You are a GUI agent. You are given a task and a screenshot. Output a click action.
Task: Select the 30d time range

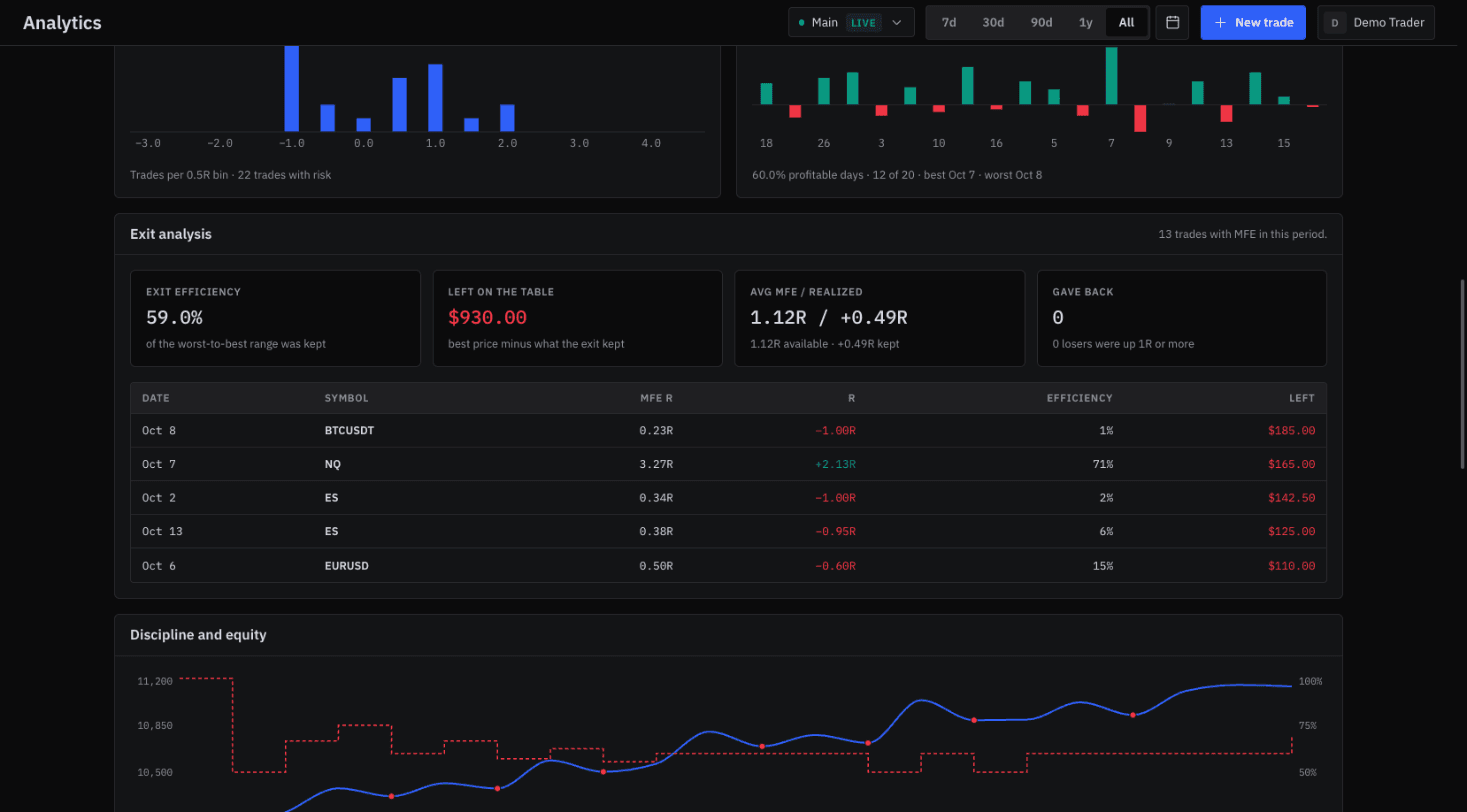click(993, 22)
